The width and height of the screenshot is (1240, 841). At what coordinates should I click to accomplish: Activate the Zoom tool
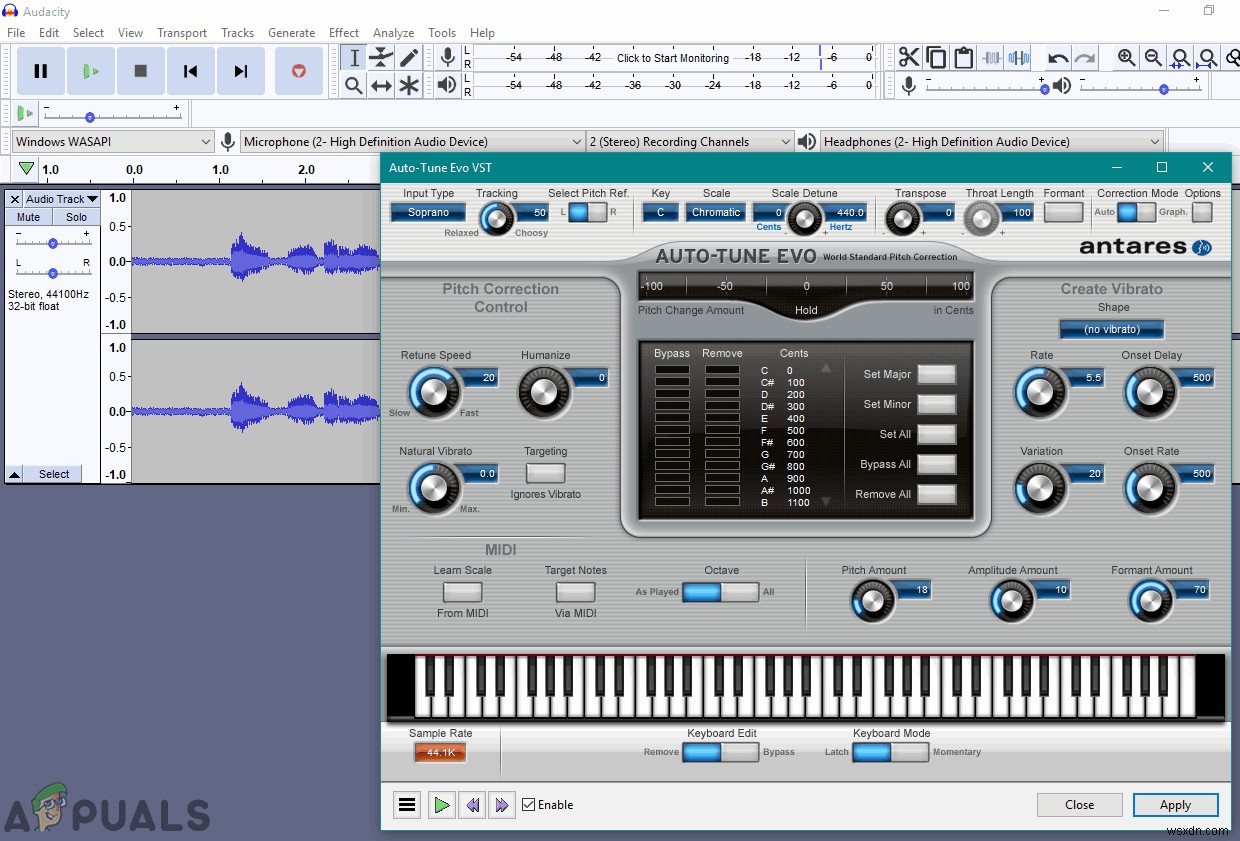tap(352, 85)
